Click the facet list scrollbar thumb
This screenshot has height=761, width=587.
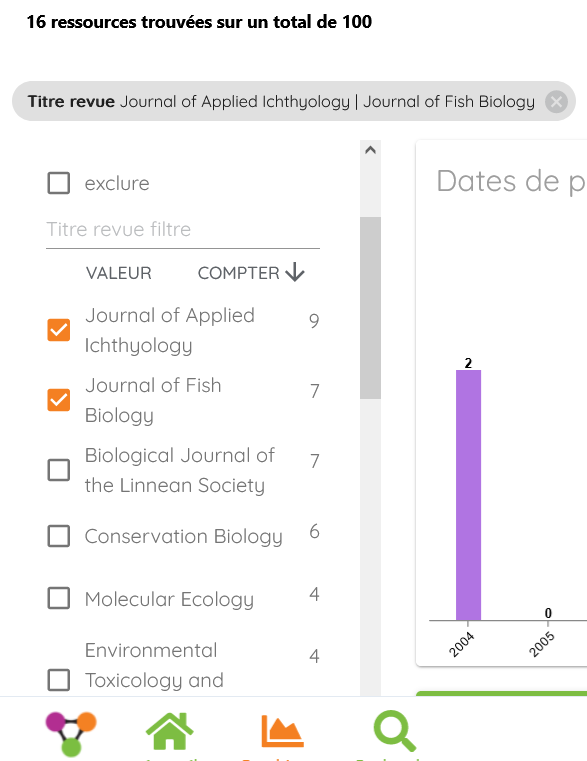click(370, 308)
